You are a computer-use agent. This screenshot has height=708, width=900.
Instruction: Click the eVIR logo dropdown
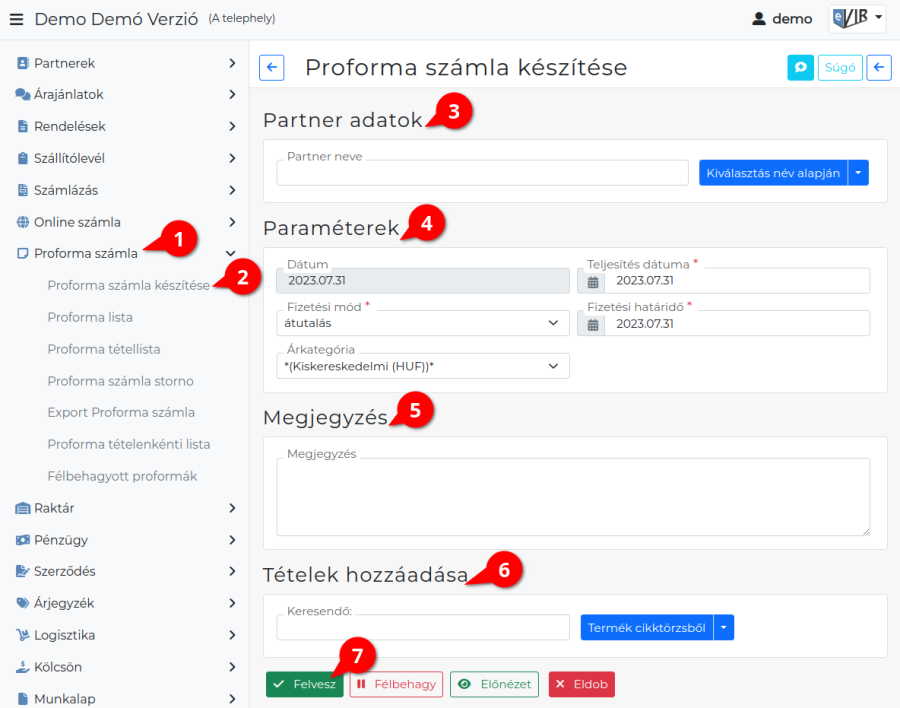pos(856,18)
